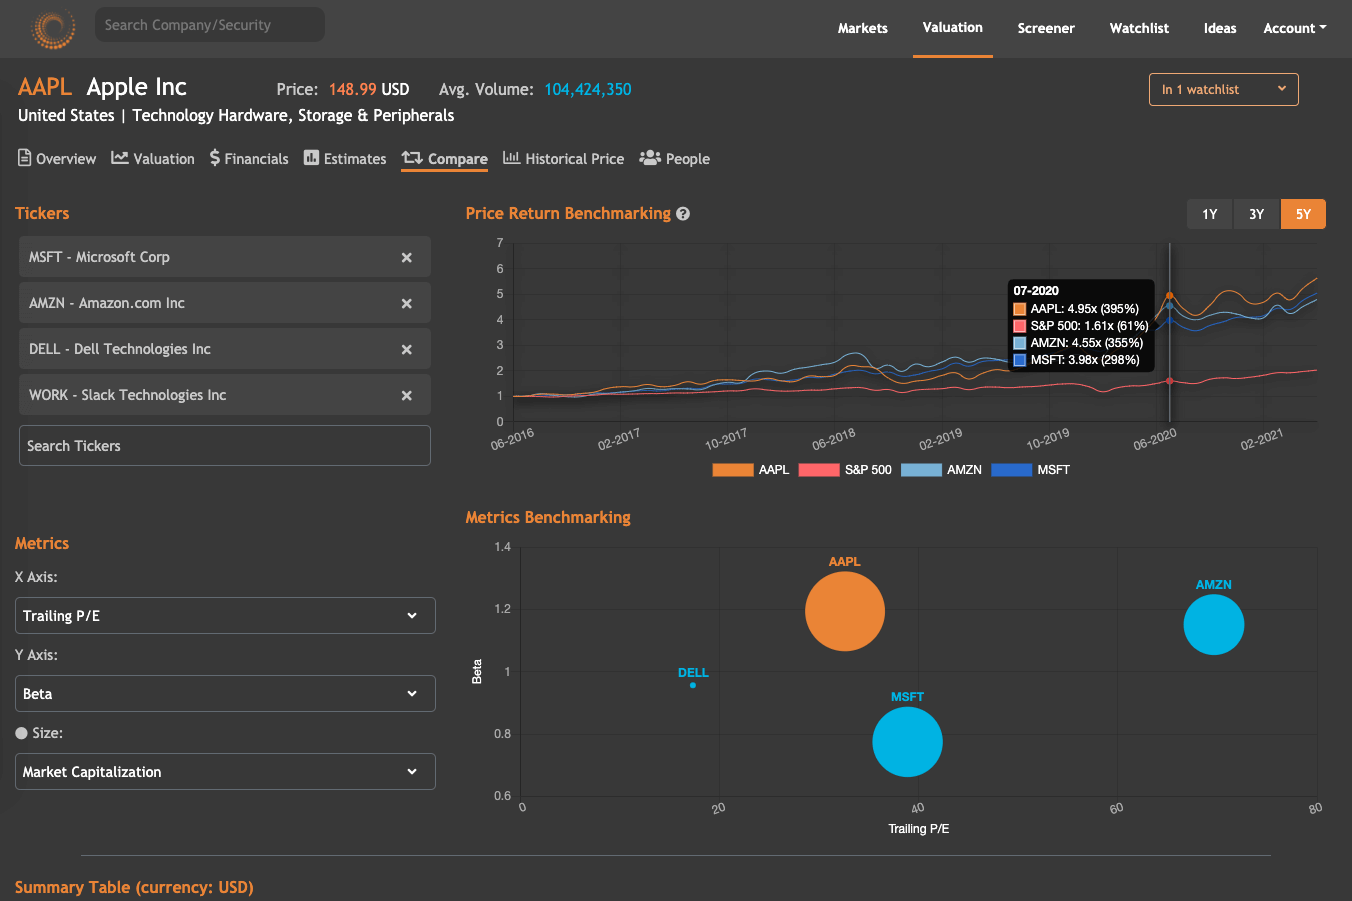The height and width of the screenshot is (901, 1352).
Task: Toggle MSFT series in chart legend
Action: [x=1031, y=470]
